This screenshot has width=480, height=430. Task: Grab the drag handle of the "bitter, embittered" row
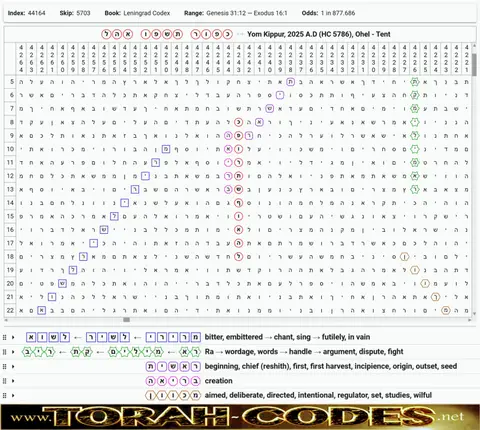[5, 337]
